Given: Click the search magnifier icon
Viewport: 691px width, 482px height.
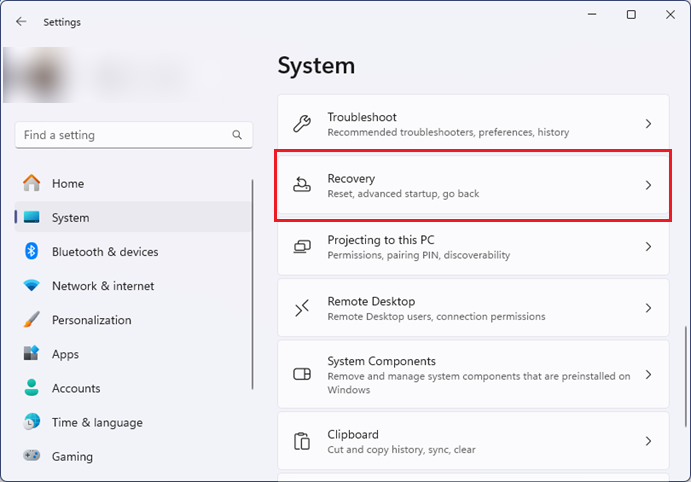Looking at the screenshot, I should point(237,135).
